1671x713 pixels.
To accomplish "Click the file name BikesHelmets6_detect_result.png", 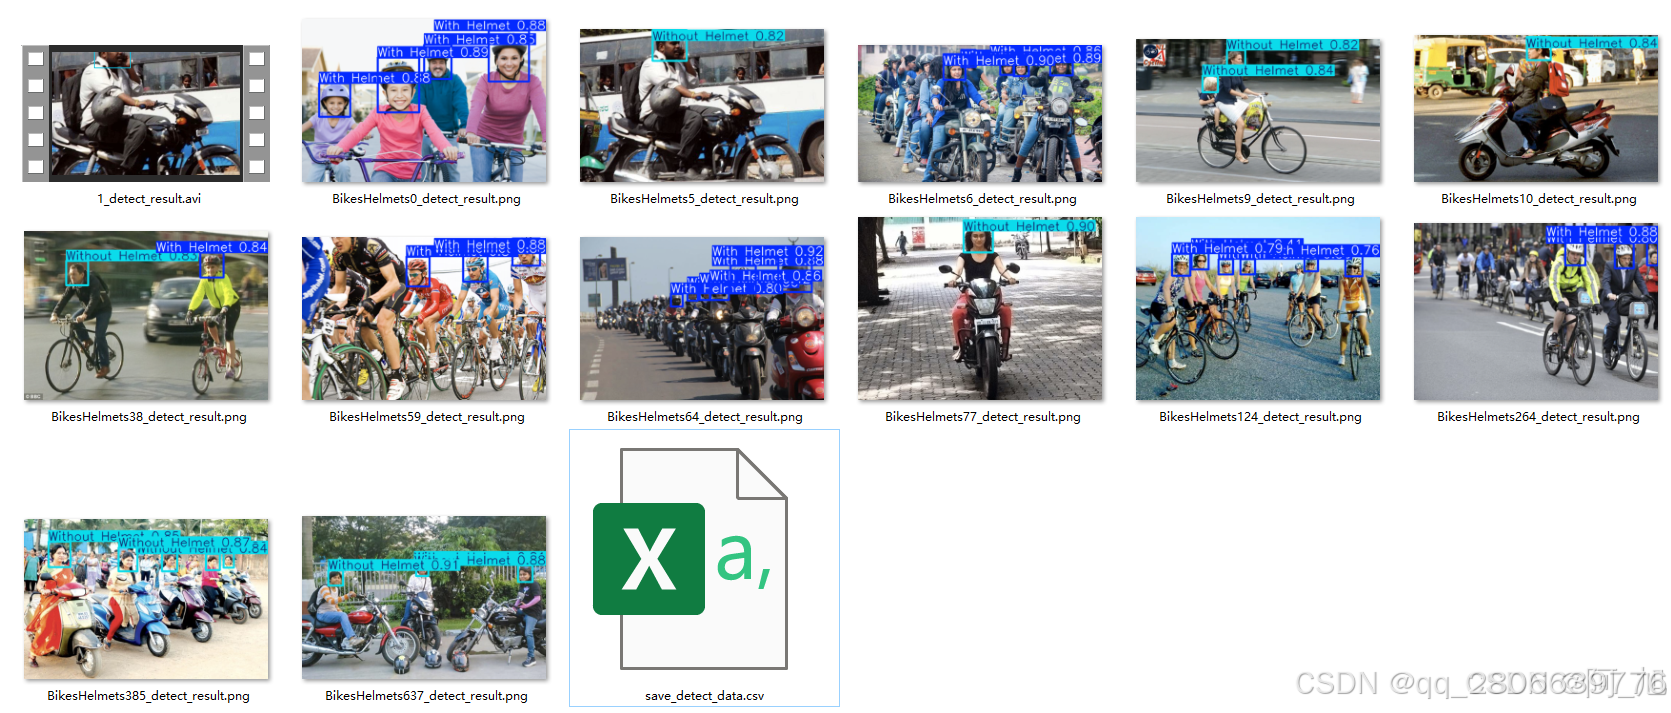I will tap(982, 199).
